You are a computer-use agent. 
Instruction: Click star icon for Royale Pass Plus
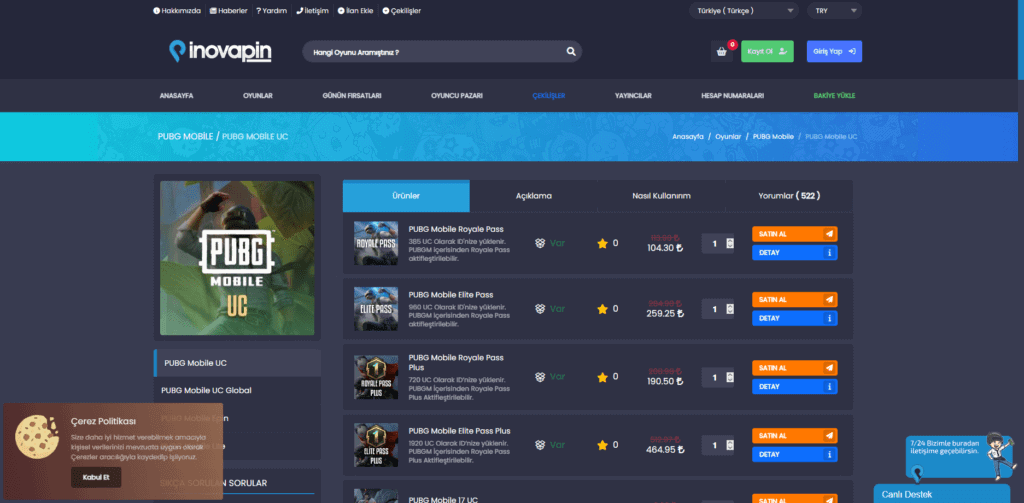pos(602,377)
